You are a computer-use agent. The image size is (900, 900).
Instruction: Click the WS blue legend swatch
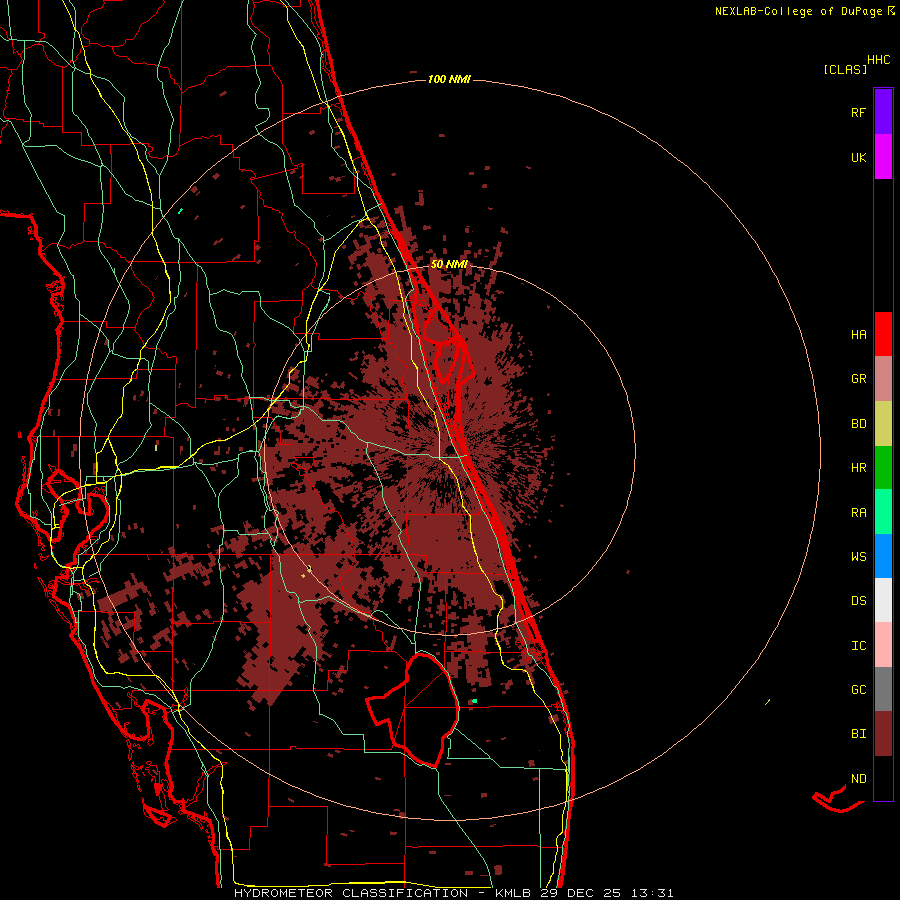click(x=883, y=556)
